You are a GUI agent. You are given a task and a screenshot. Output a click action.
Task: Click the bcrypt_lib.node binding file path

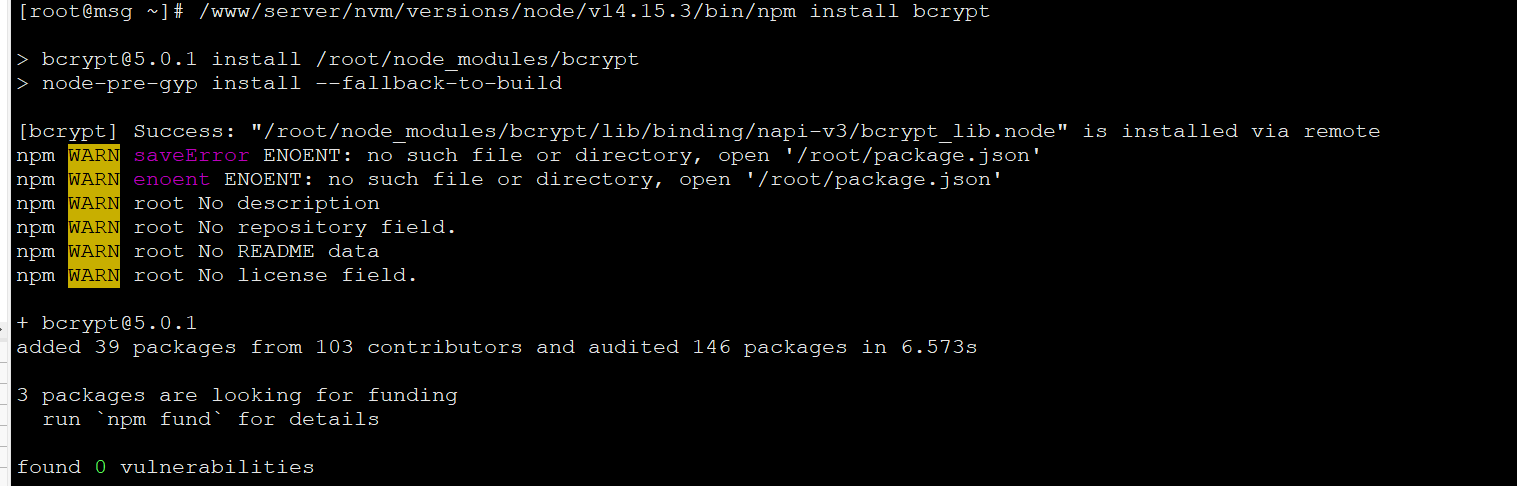660,131
